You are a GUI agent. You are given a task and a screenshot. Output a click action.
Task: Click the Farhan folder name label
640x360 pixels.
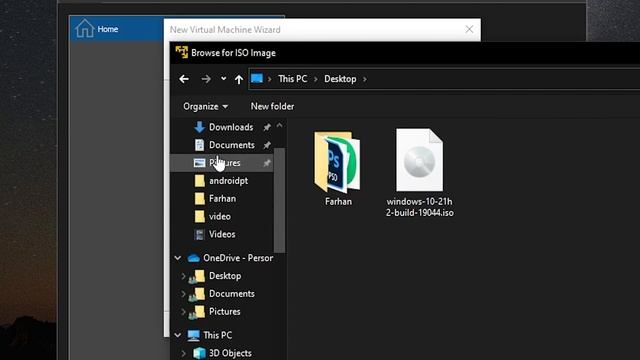(x=338, y=202)
